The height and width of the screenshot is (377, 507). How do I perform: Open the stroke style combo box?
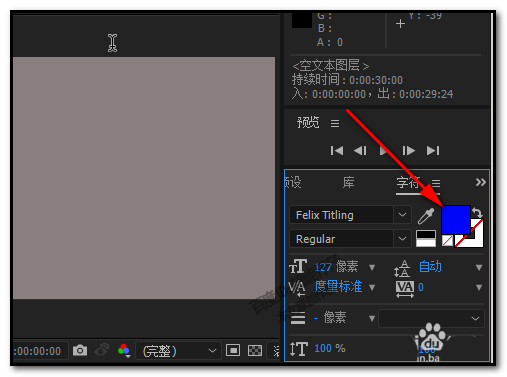(x=431, y=318)
